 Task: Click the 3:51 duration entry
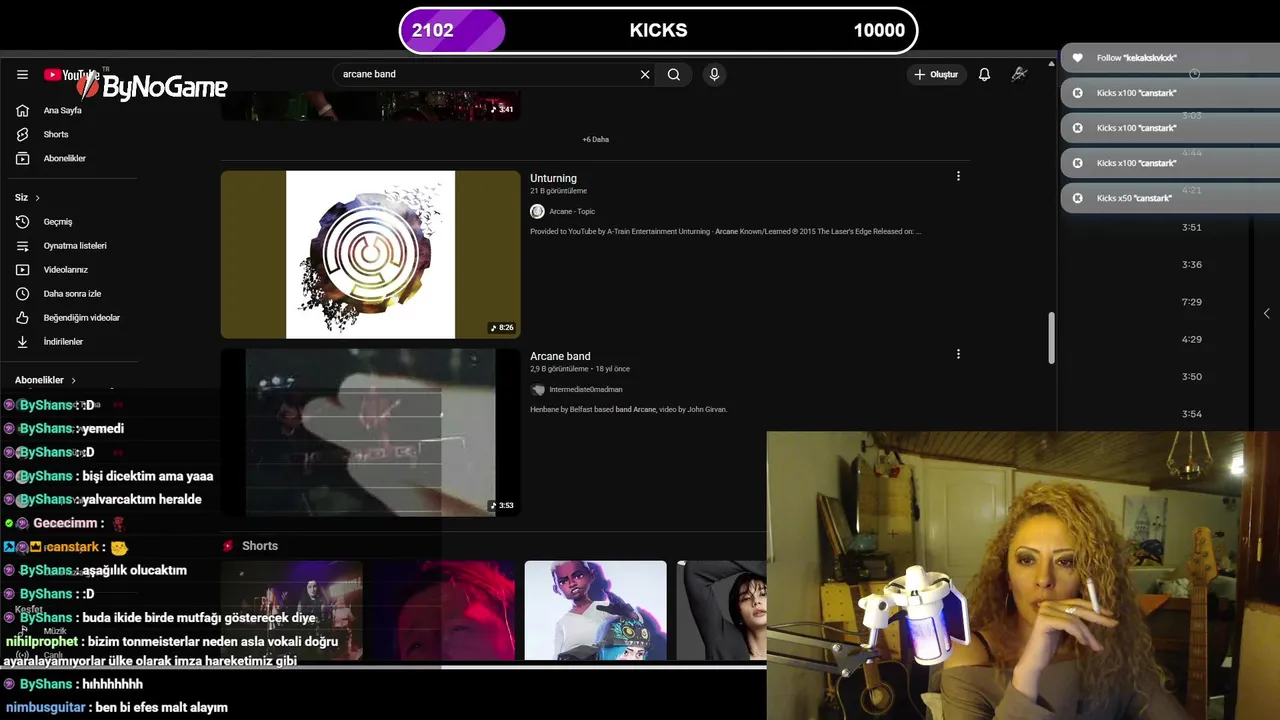tap(1191, 228)
